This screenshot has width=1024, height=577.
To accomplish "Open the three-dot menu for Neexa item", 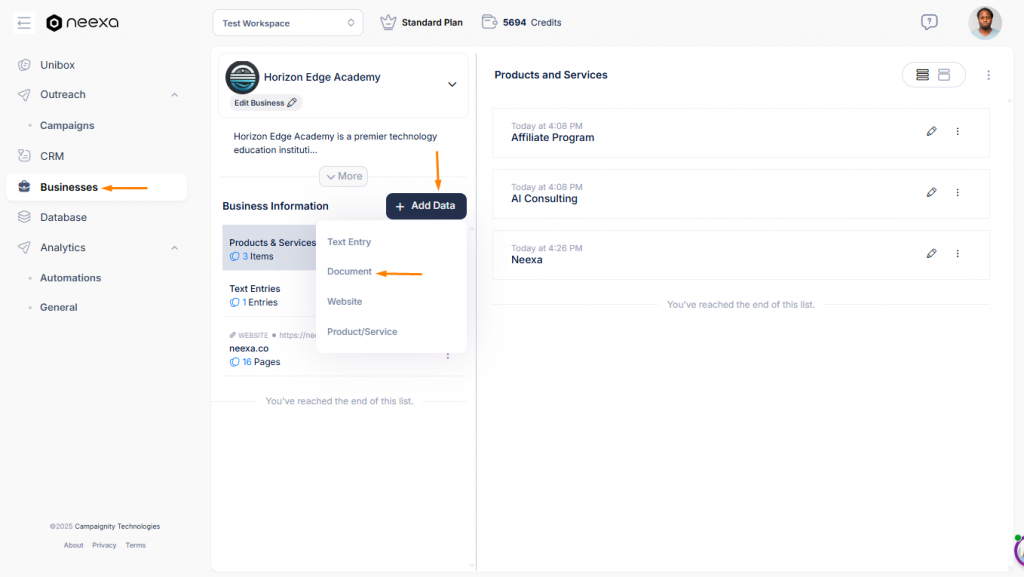I will click(x=957, y=254).
